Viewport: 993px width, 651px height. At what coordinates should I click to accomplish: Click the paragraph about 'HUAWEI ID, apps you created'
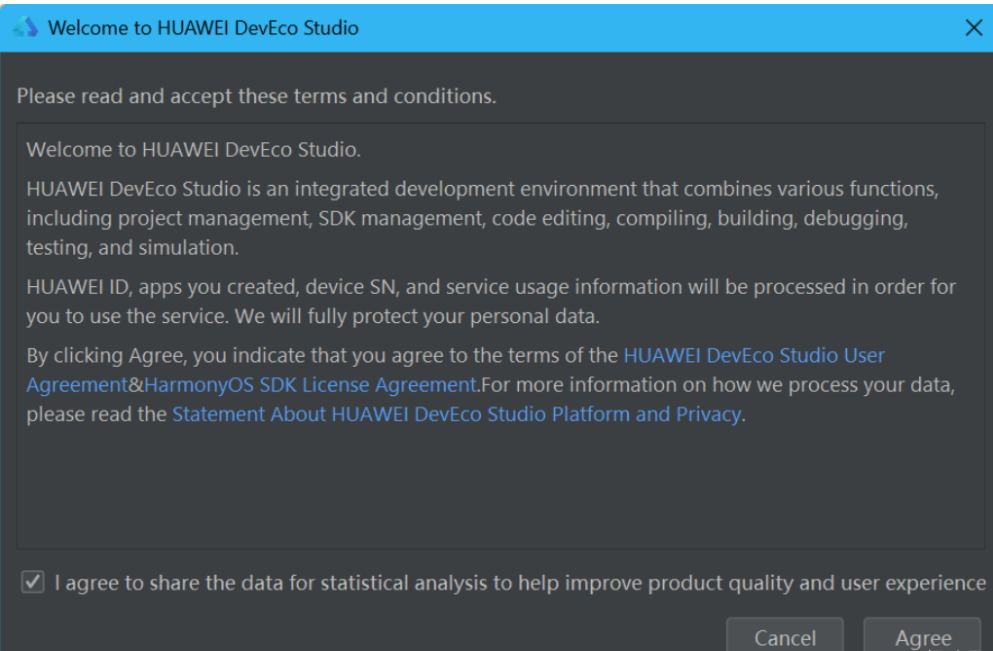[491, 301]
